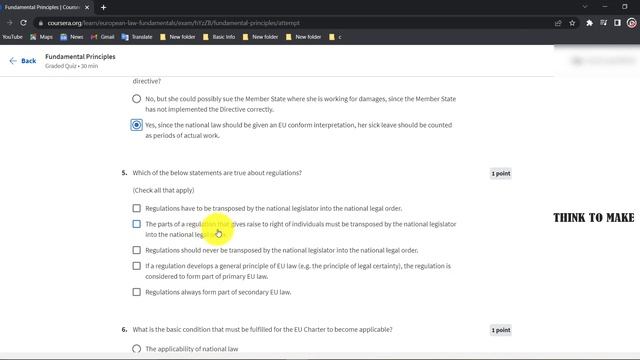Open the first New folder bookmark

(178, 37)
